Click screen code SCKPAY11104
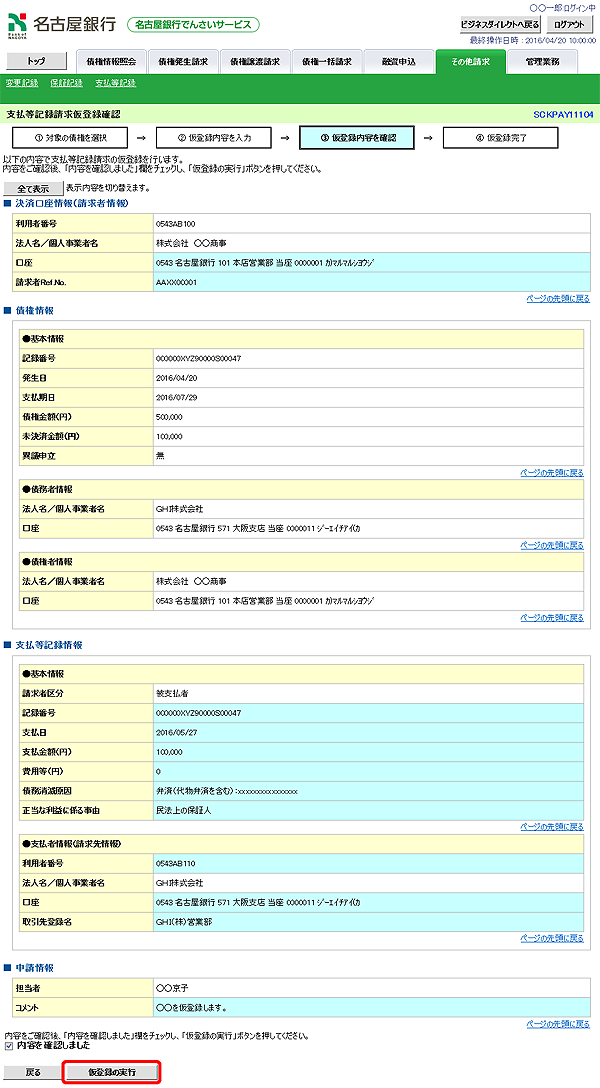Image resolution: width=600 pixels, height=1088 pixels. point(563,114)
